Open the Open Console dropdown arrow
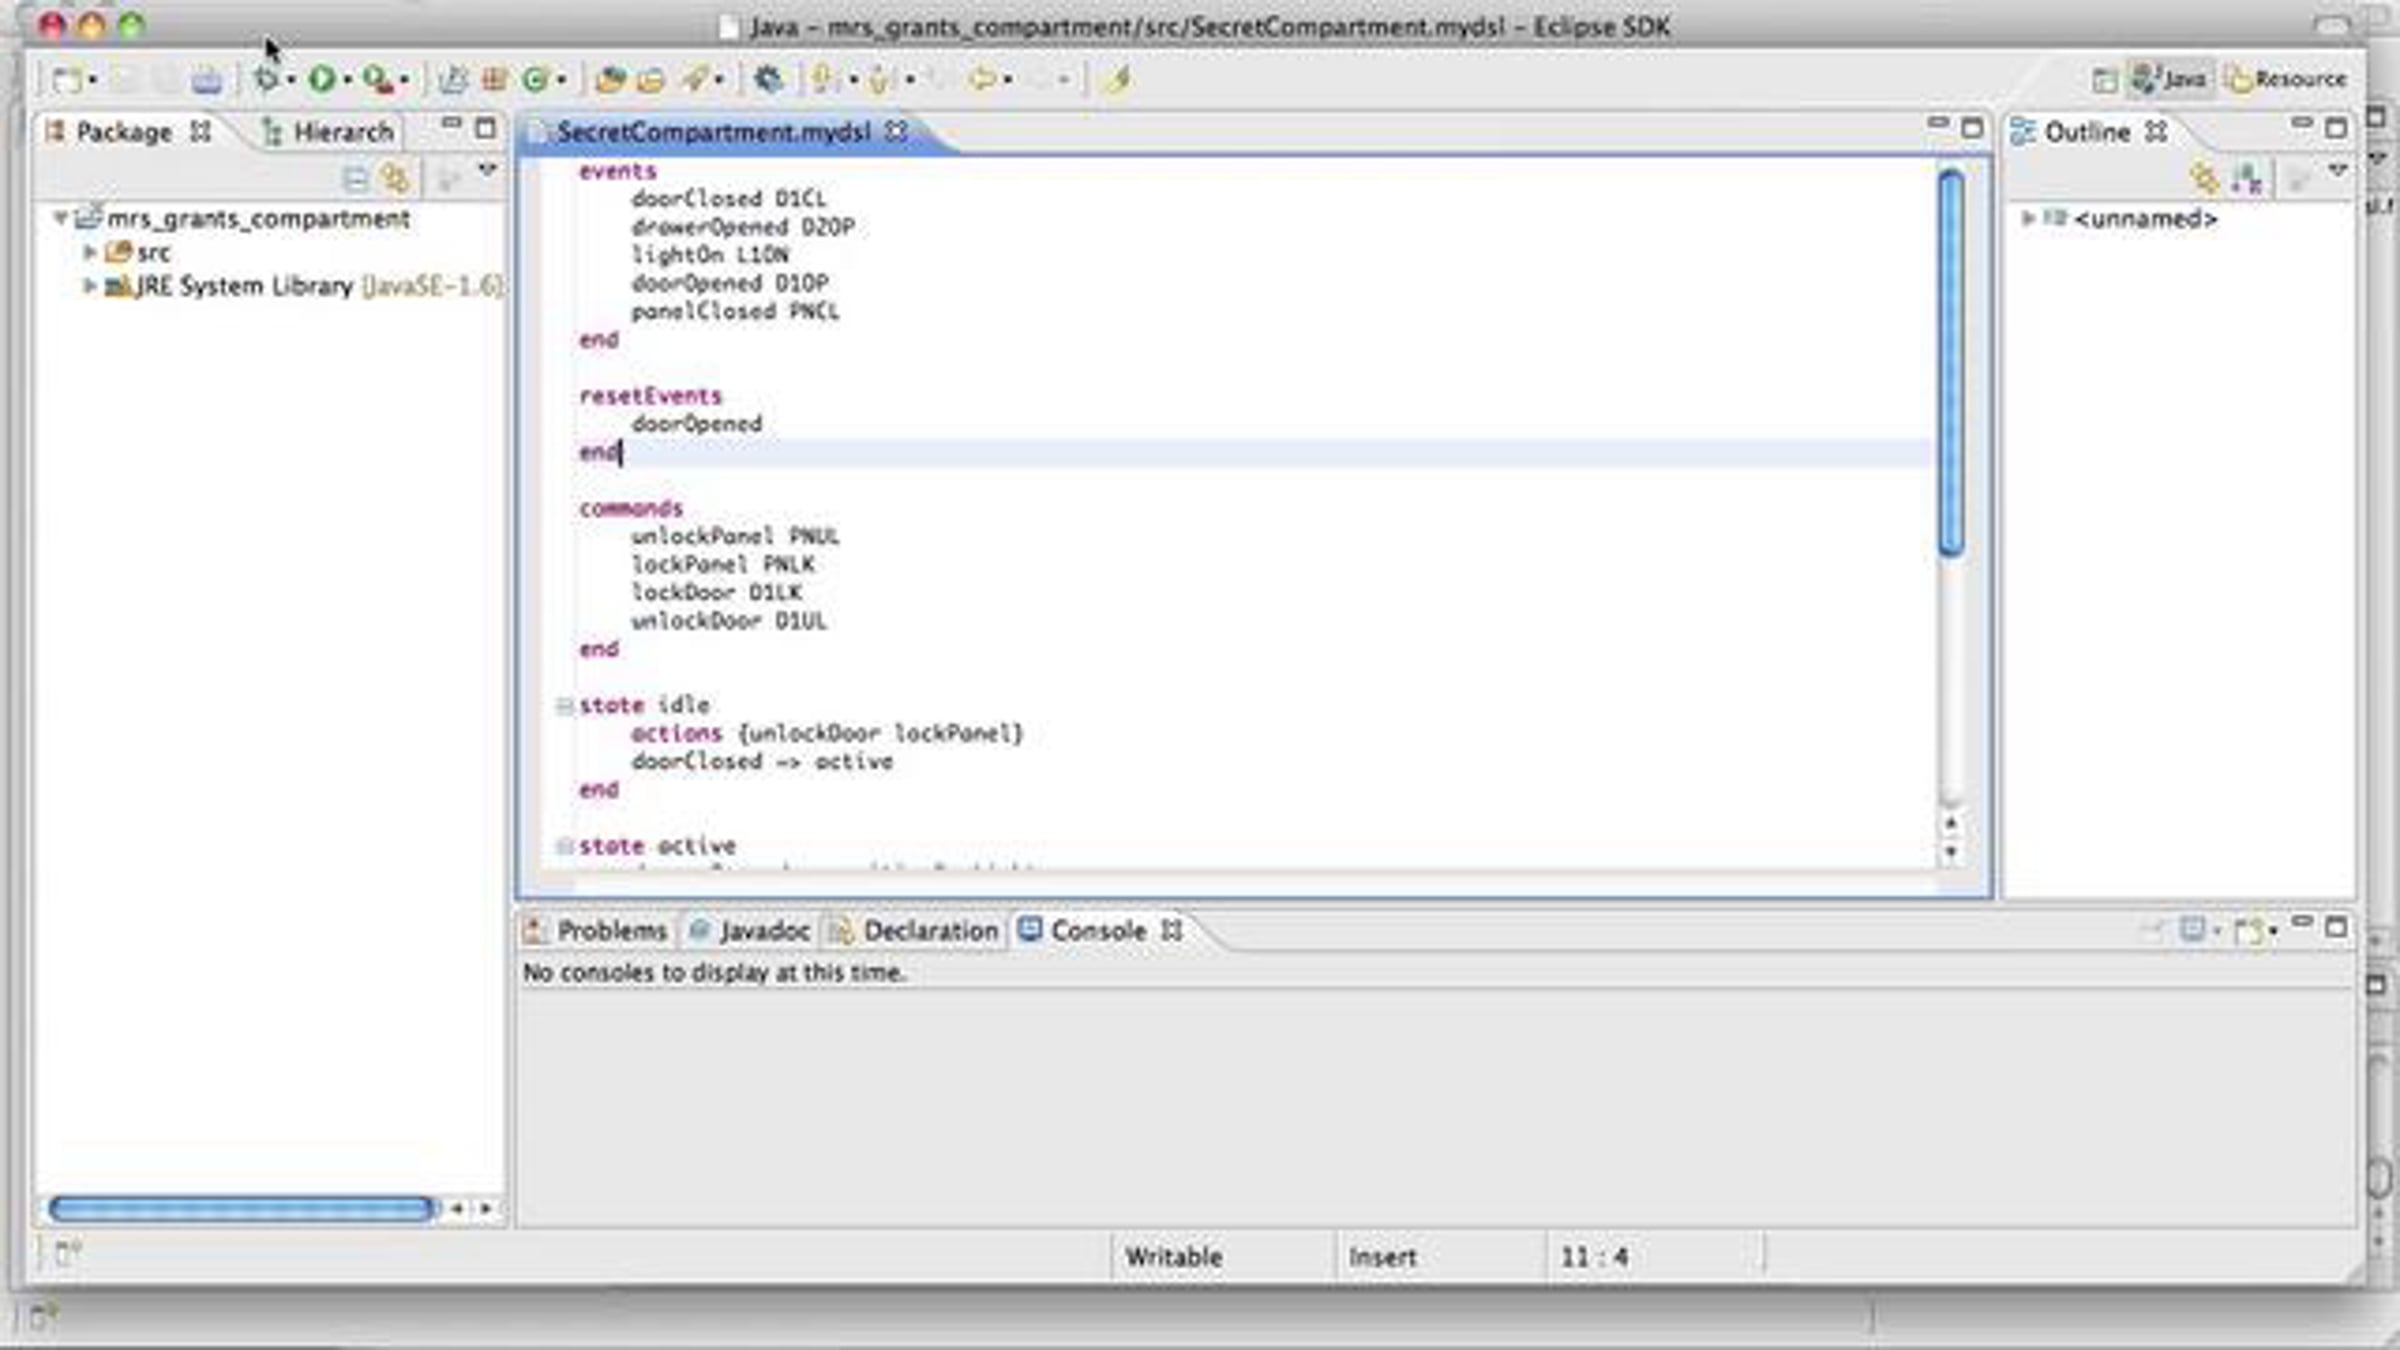Viewport: 2400px width, 1350px height. [2273, 931]
